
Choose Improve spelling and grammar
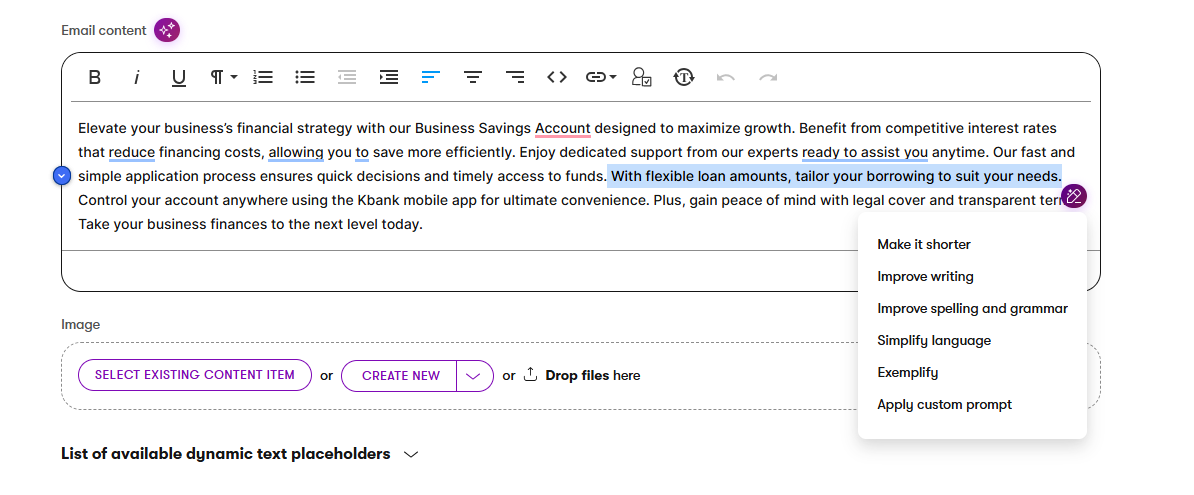pos(972,308)
